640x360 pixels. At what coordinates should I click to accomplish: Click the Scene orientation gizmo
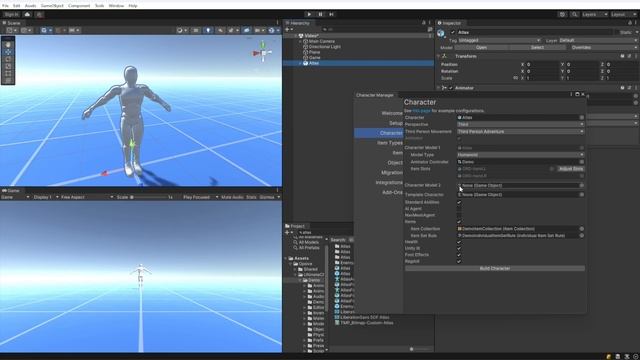point(263,52)
